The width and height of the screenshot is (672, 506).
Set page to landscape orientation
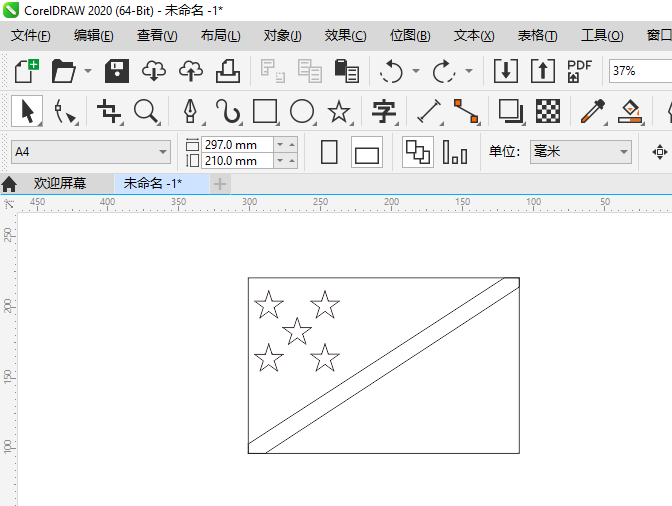point(367,152)
